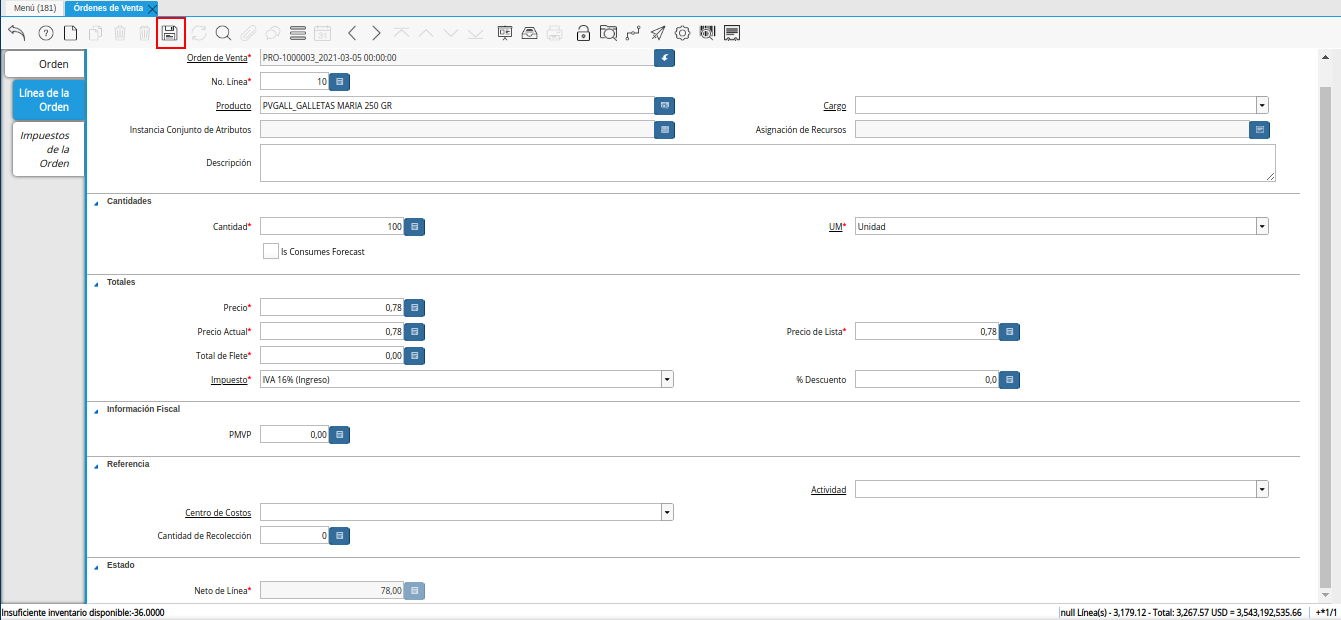The width and height of the screenshot is (1341, 620).
Task: Collapse the Estado section
Action: (97, 566)
